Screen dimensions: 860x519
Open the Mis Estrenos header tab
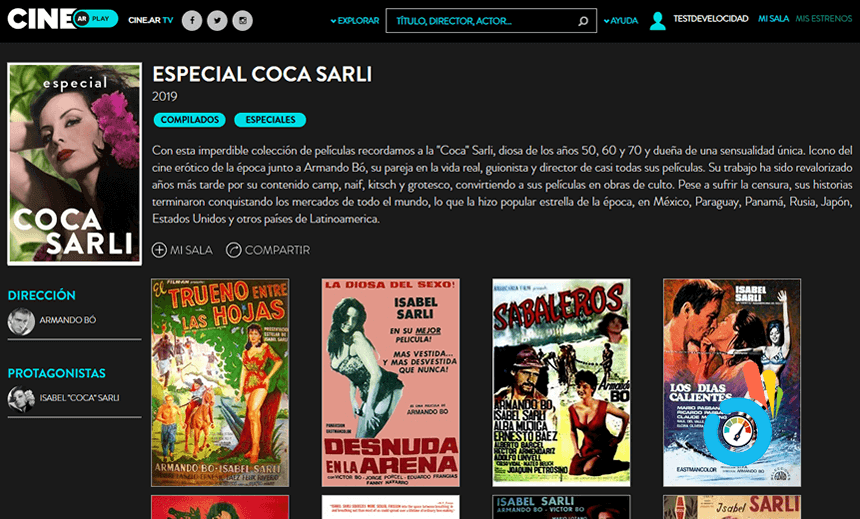coord(824,19)
